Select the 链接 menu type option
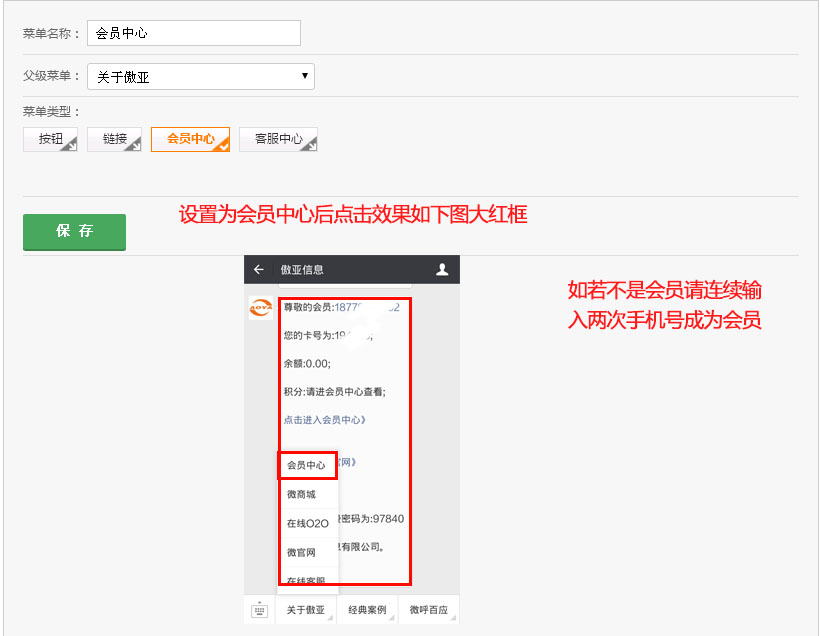 click(x=114, y=139)
